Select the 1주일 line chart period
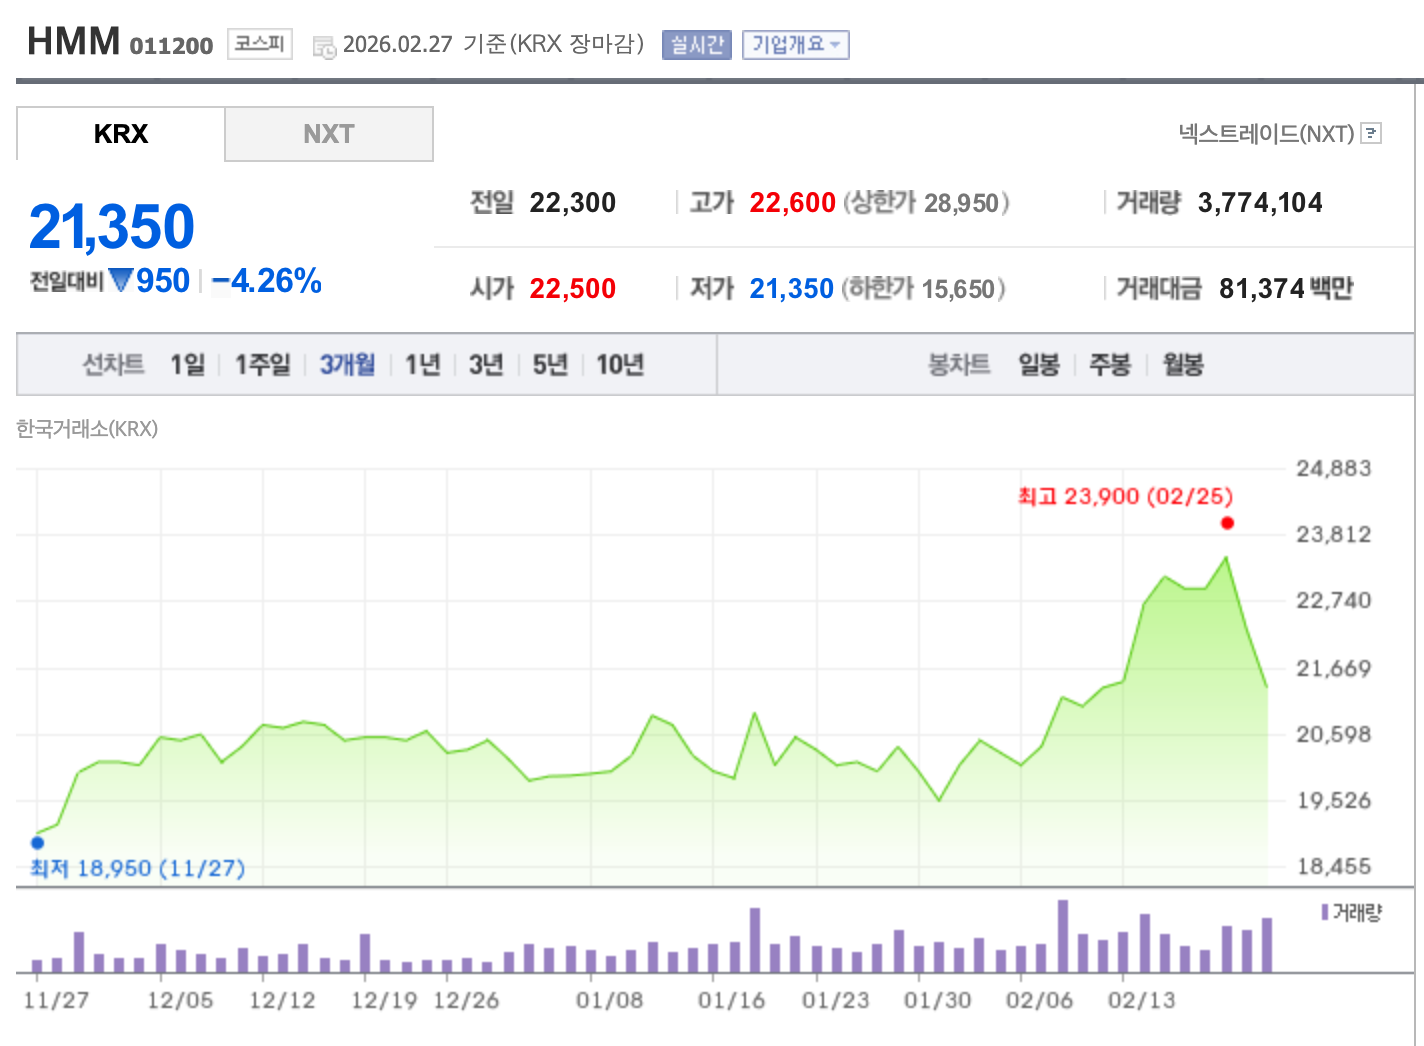 [x=262, y=365]
